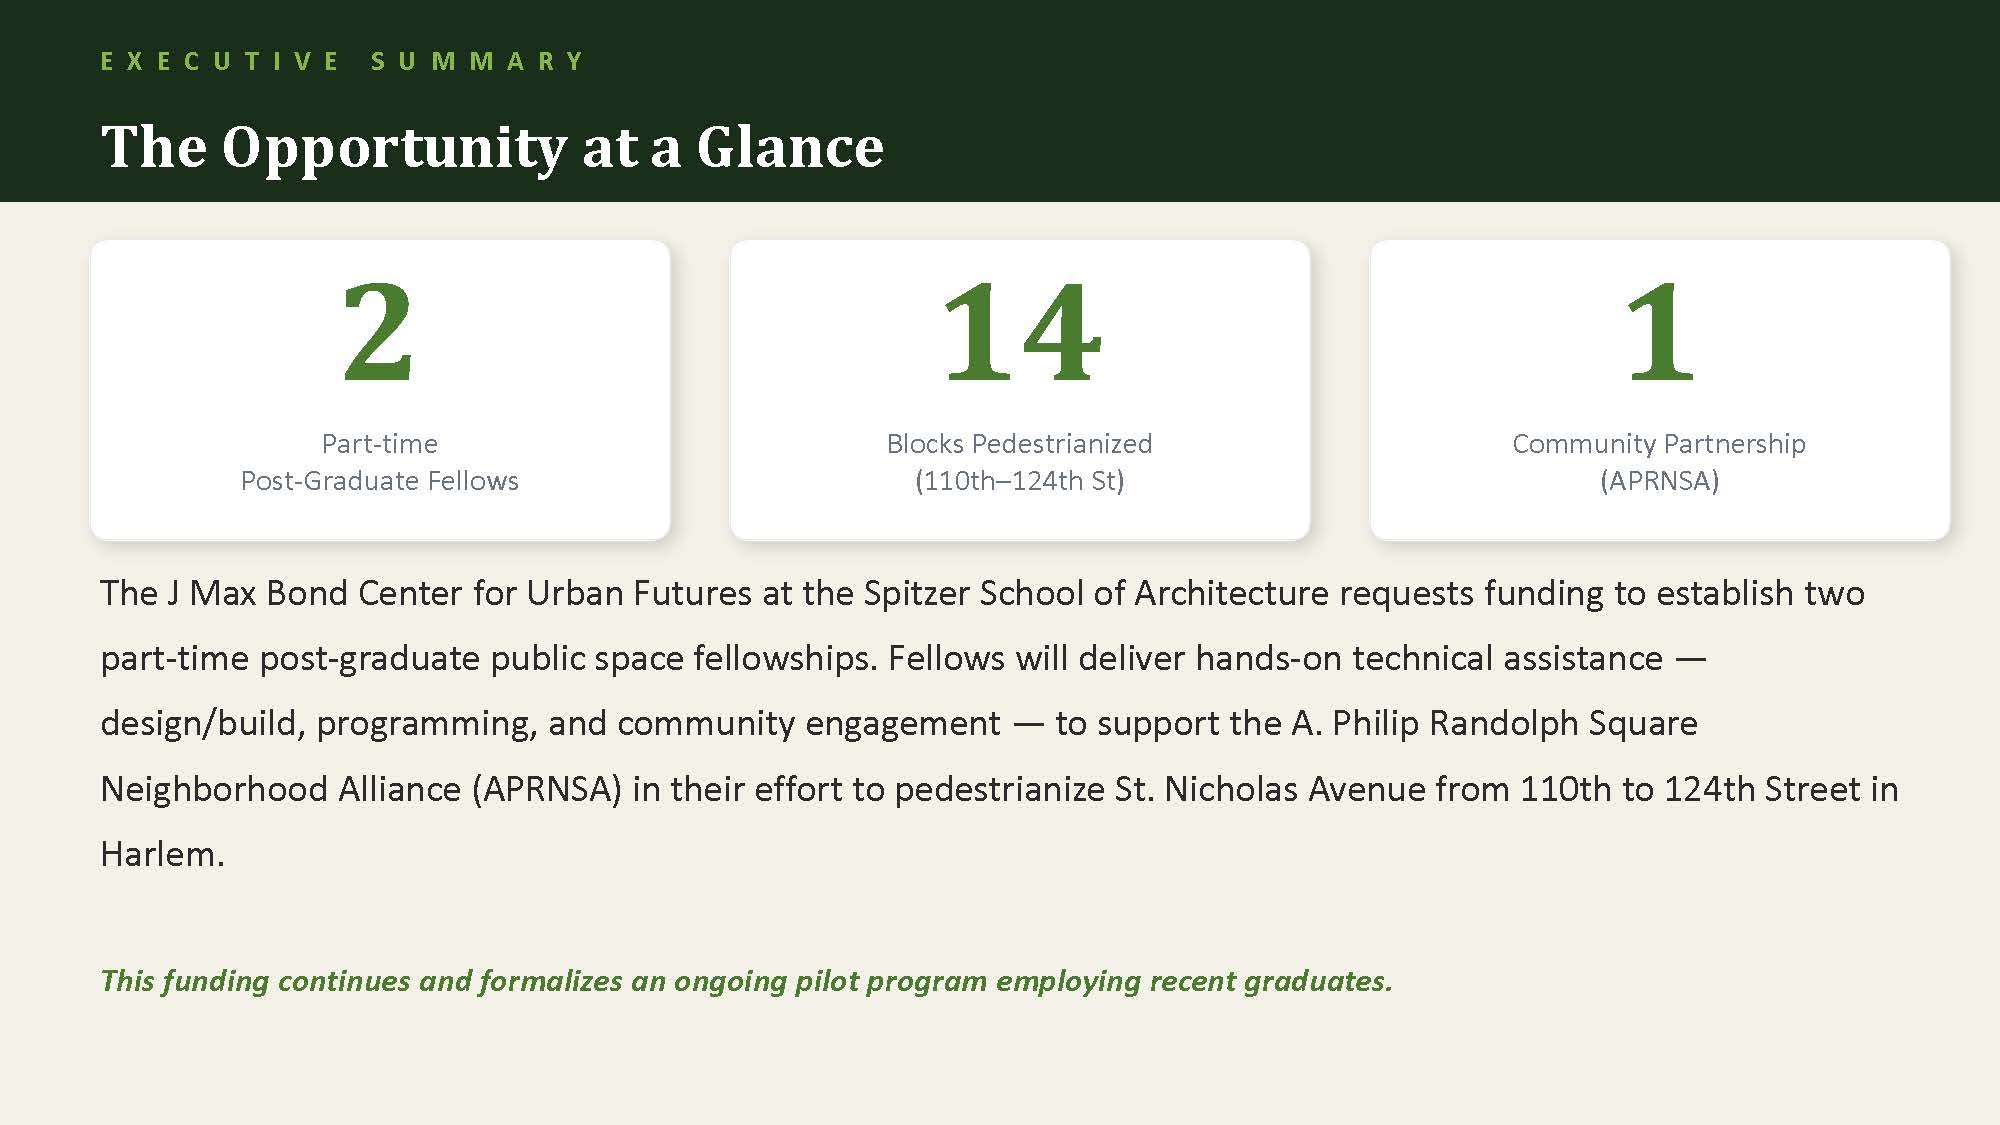The width and height of the screenshot is (2000, 1125).
Task: Select the title The Opportunity at a Glance
Action: [x=492, y=147]
